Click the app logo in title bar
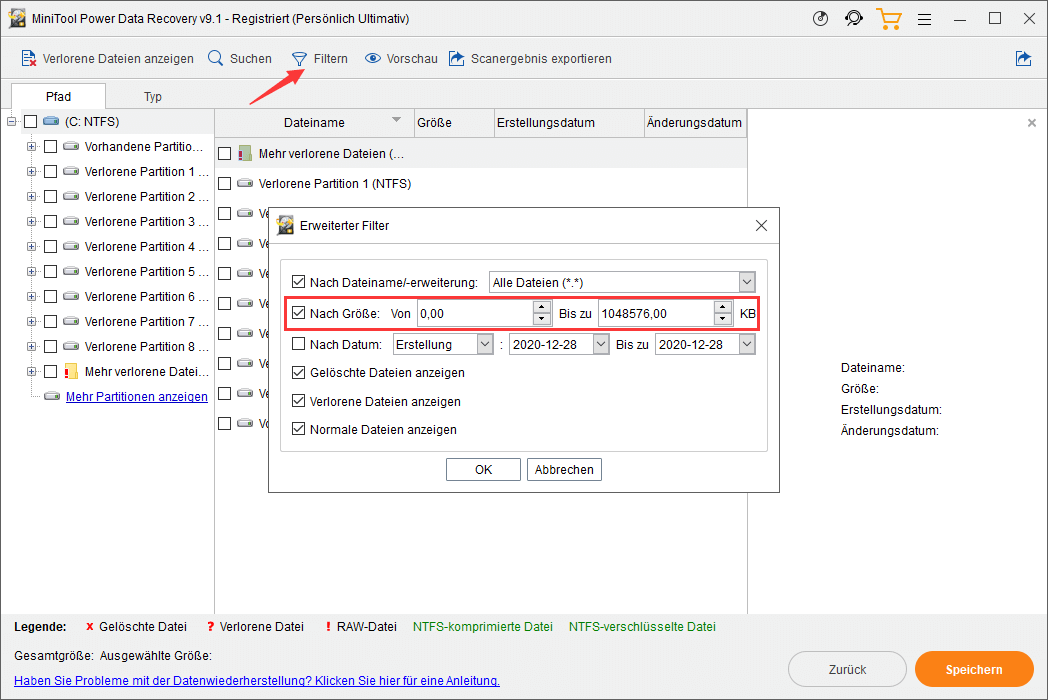 point(17,19)
